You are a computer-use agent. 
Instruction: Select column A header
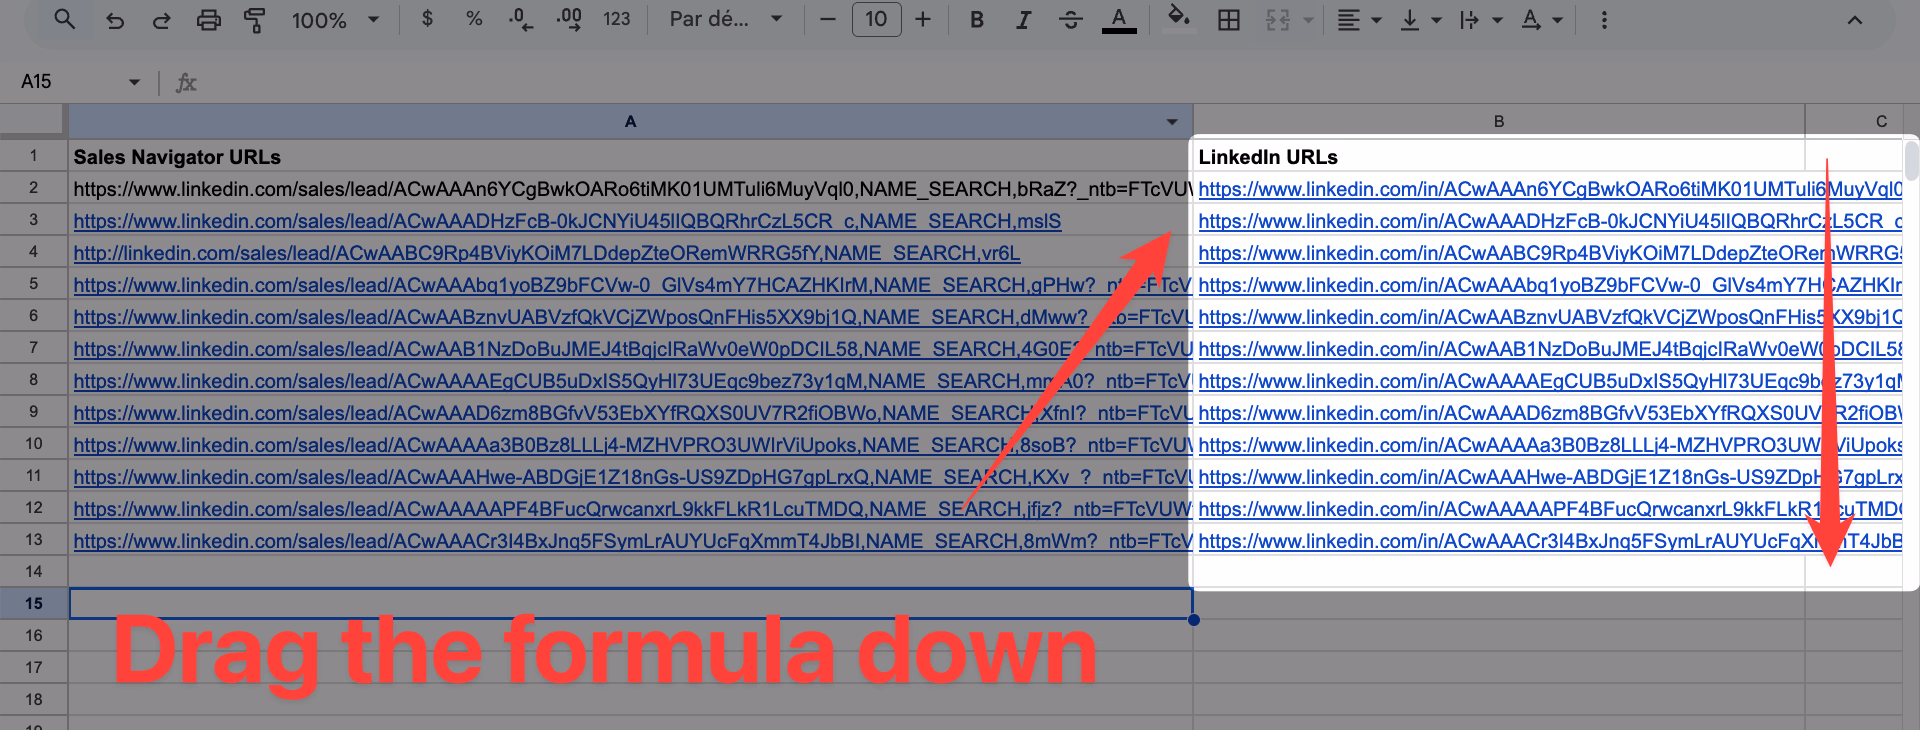[x=630, y=121]
